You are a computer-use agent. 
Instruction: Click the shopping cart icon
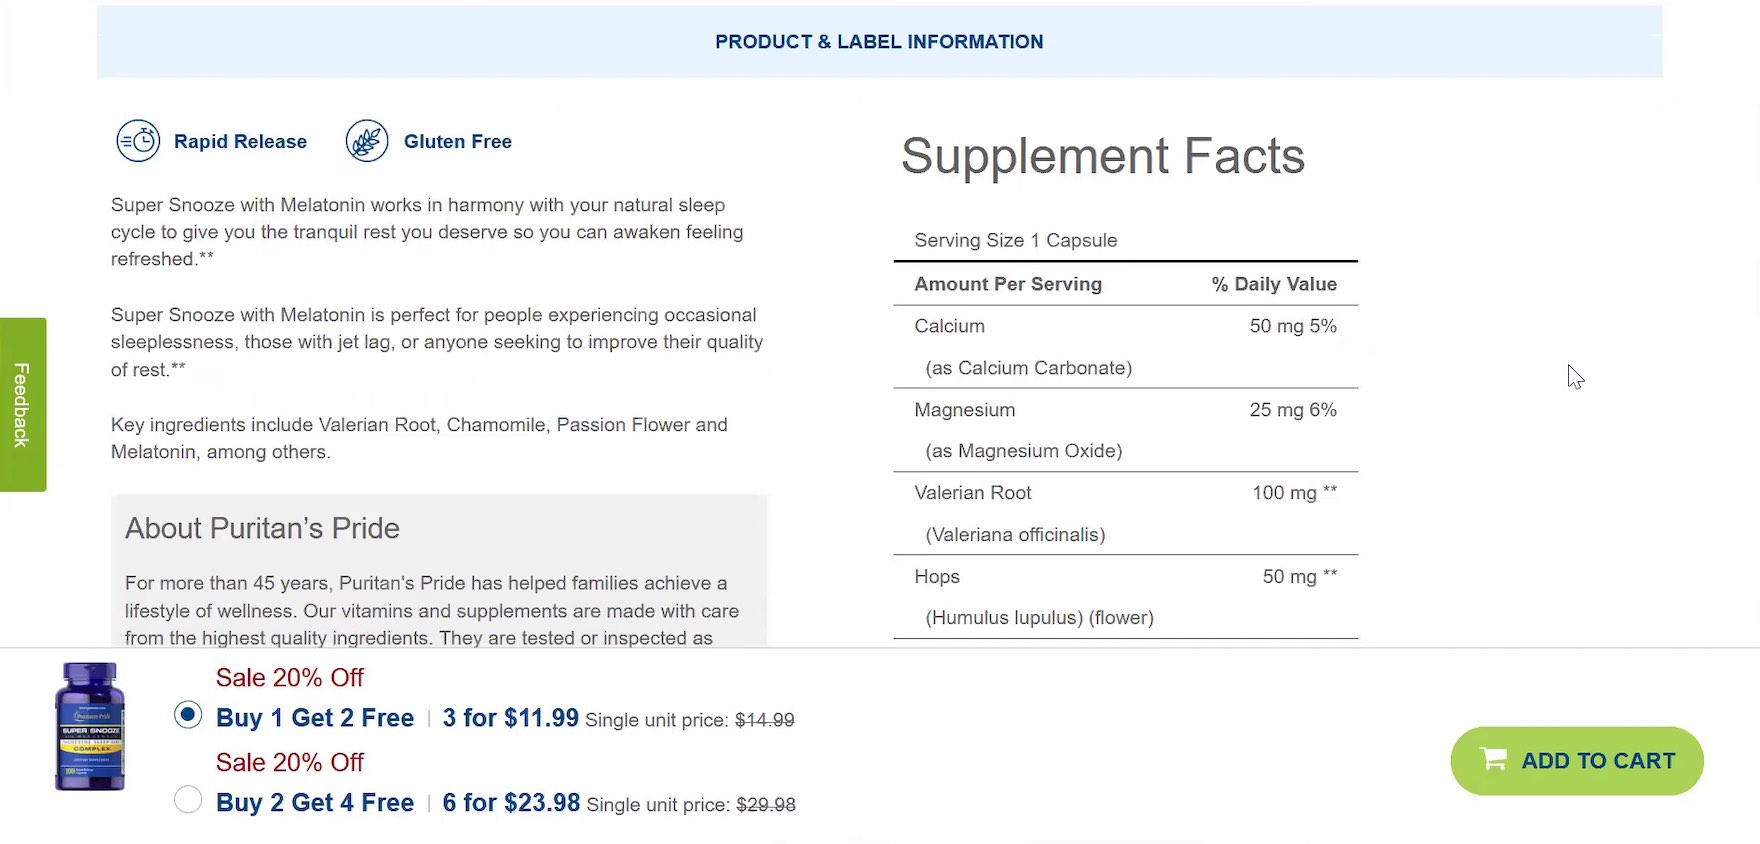point(1493,759)
